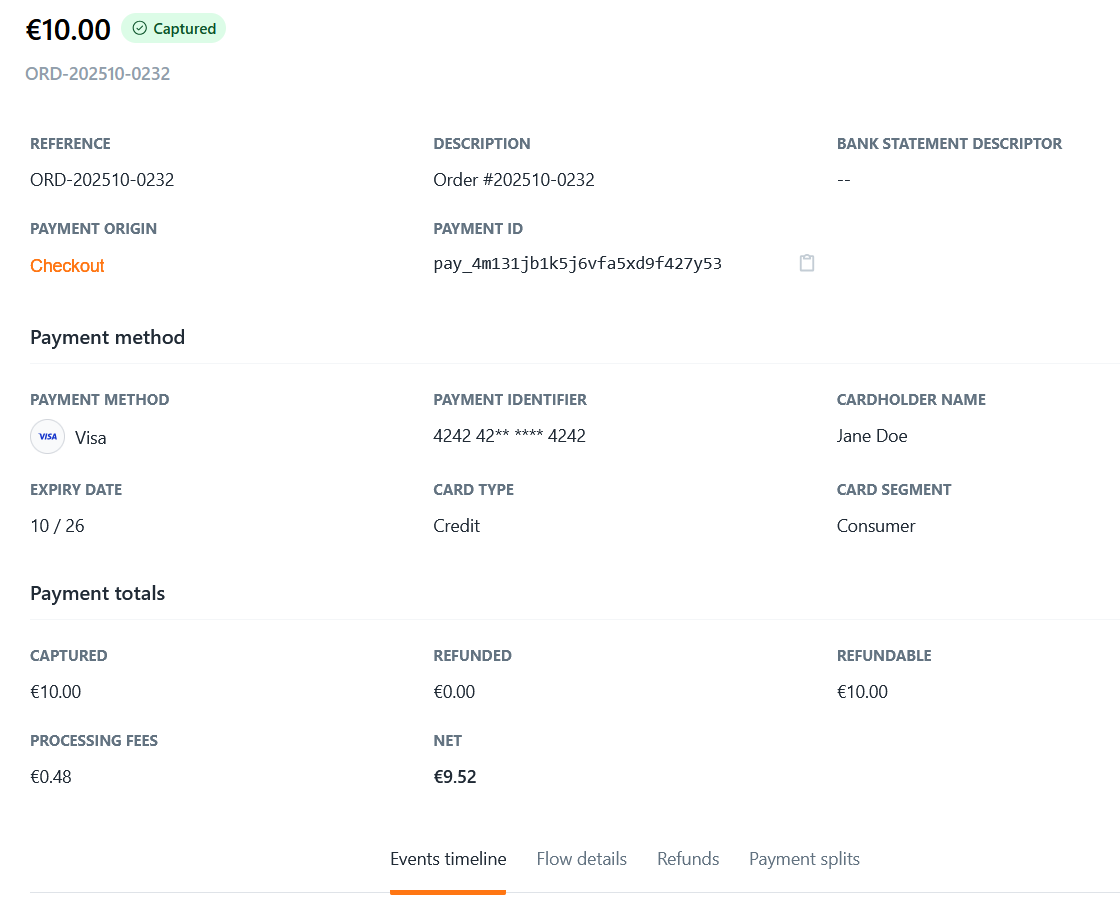Image resolution: width=1120 pixels, height=912 pixels.
Task: Select the Processing fees value €0.48
Action: (51, 776)
